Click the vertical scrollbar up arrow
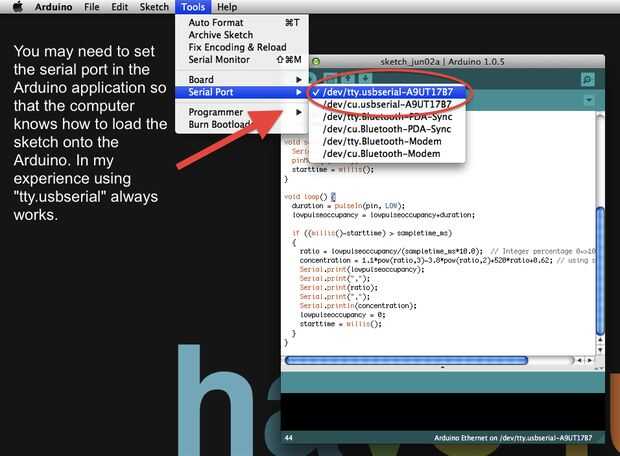 click(x=600, y=340)
